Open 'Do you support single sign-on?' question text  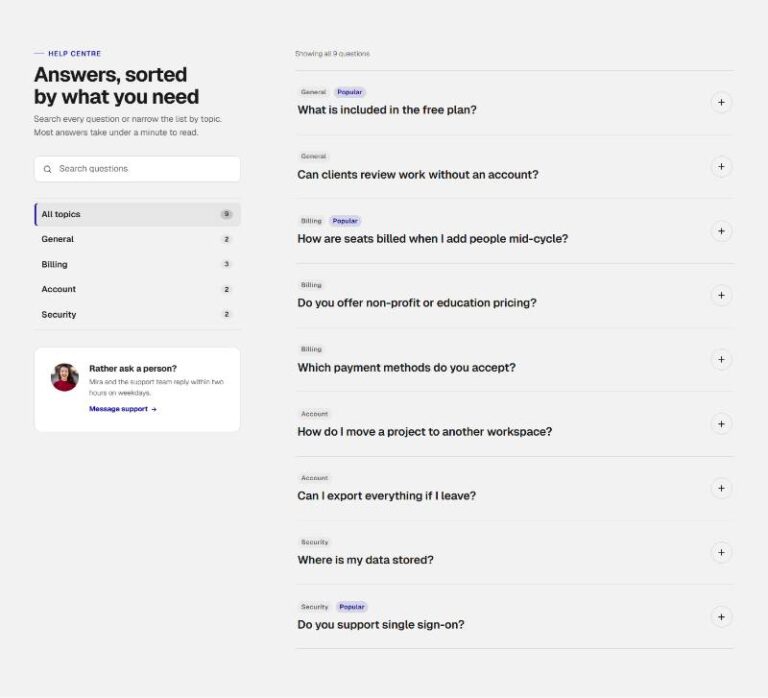click(381, 625)
